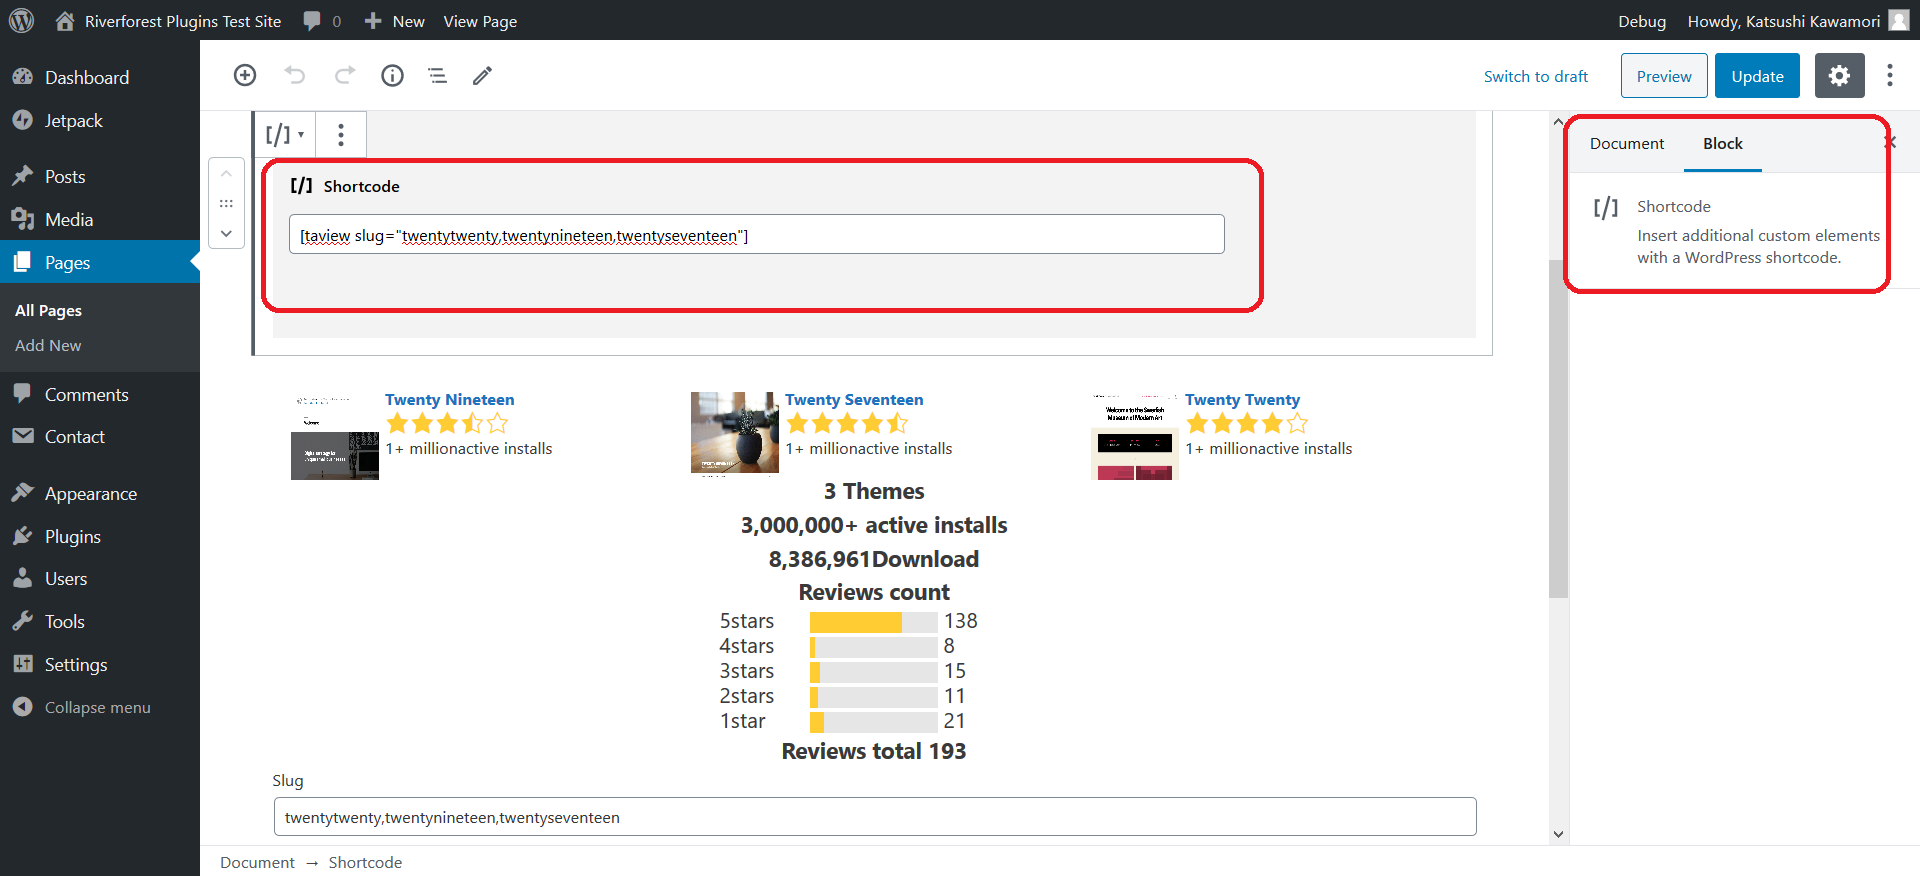Open the Jetpack menu

pyautogui.click(x=100, y=120)
